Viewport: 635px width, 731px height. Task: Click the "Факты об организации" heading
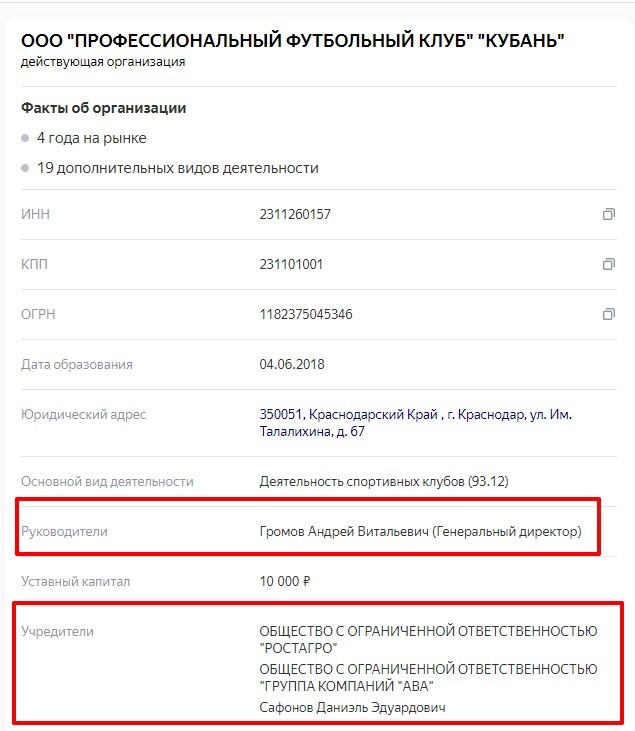coord(104,108)
